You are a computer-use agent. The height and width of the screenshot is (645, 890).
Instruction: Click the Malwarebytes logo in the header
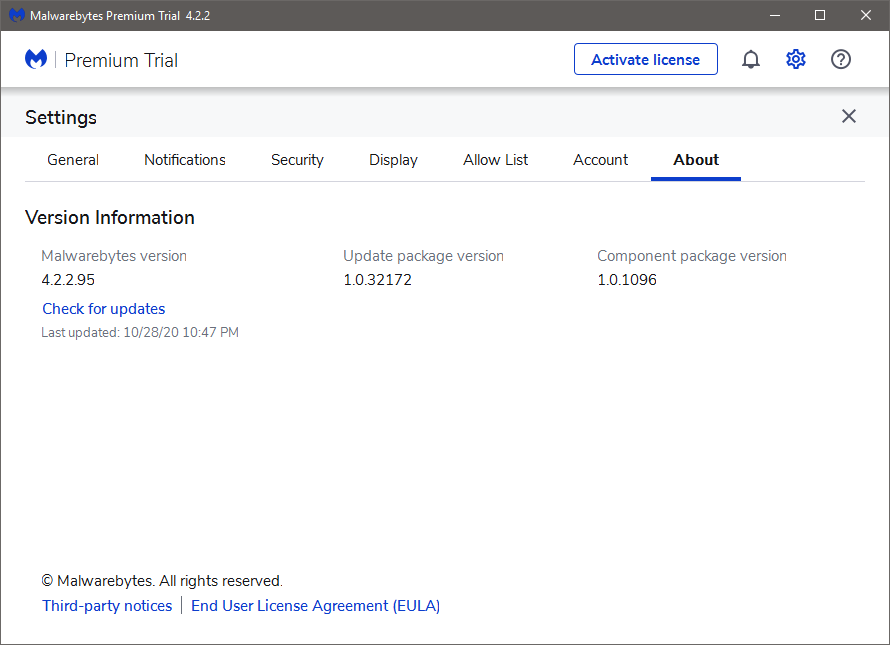click(x=36, y=59)
